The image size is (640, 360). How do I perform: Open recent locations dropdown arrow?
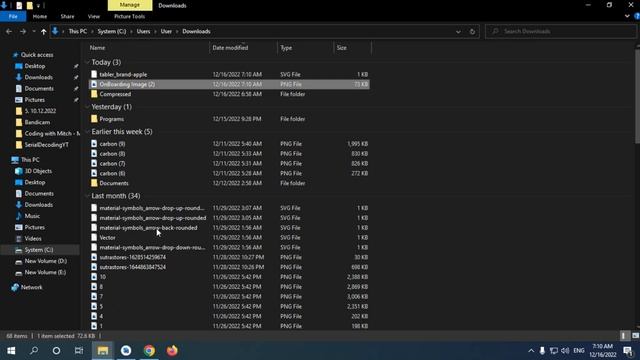[x=34, y=31]
